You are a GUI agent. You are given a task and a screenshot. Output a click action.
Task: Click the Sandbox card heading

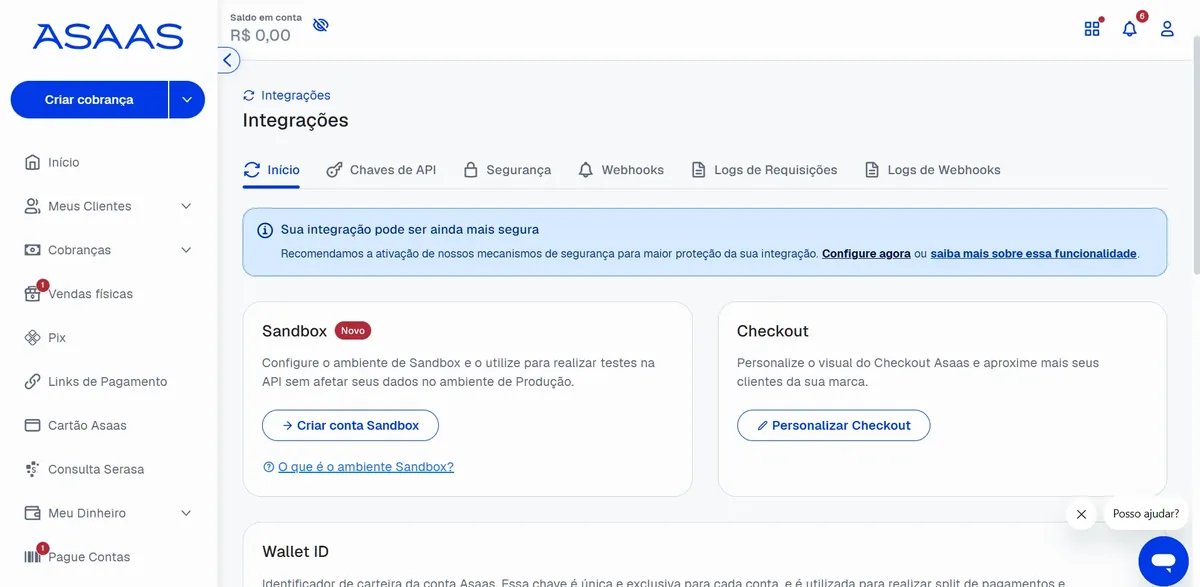[x=294, y=331]
